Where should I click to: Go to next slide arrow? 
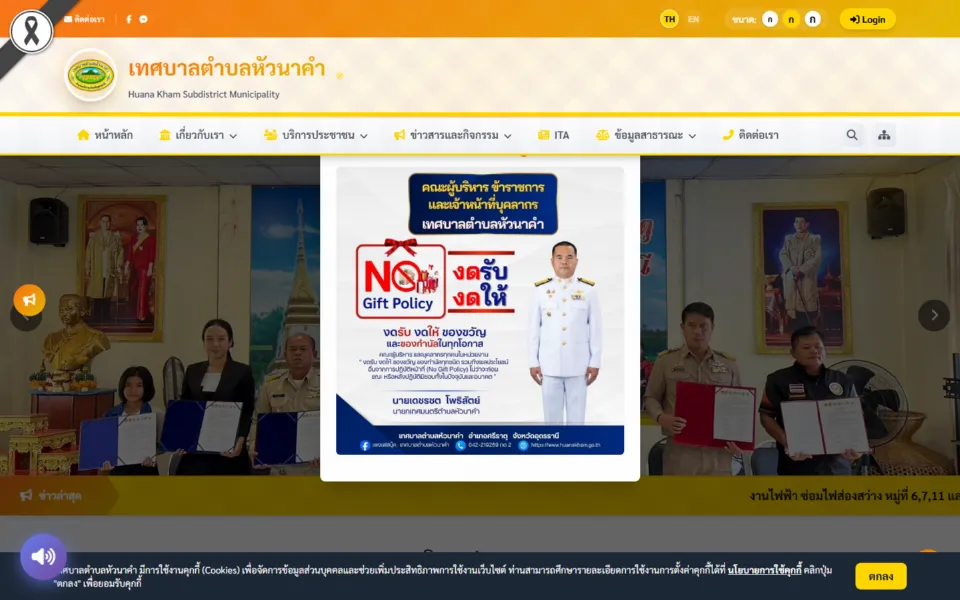click(x=934, y=315)
